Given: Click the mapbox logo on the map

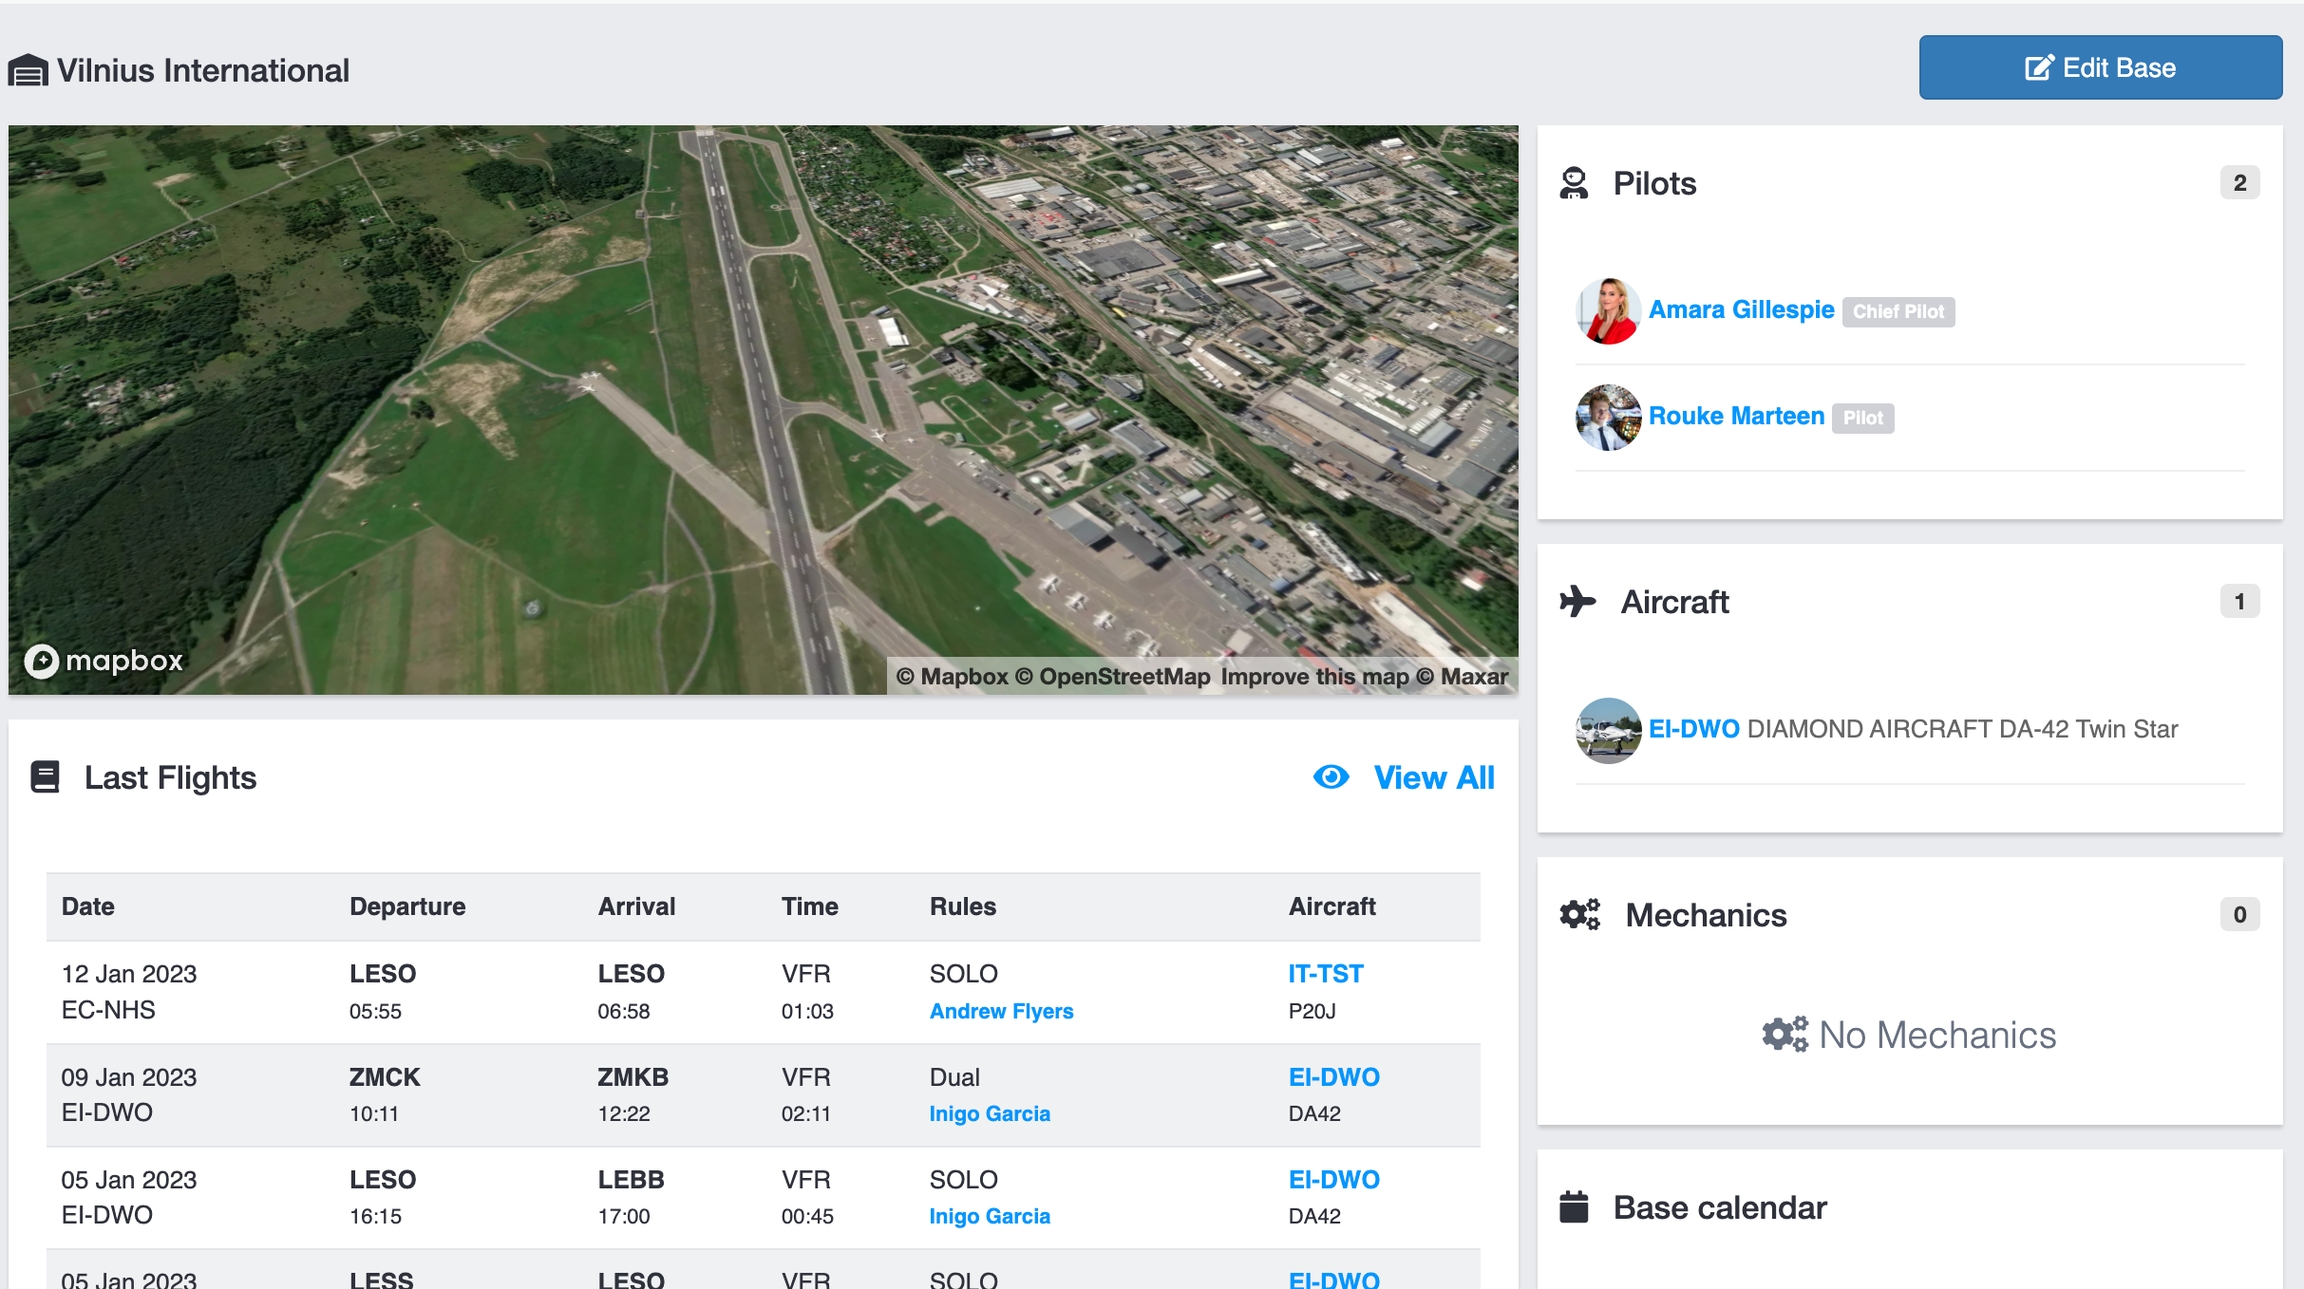Looking at the screenshot, I should point(104,661).
